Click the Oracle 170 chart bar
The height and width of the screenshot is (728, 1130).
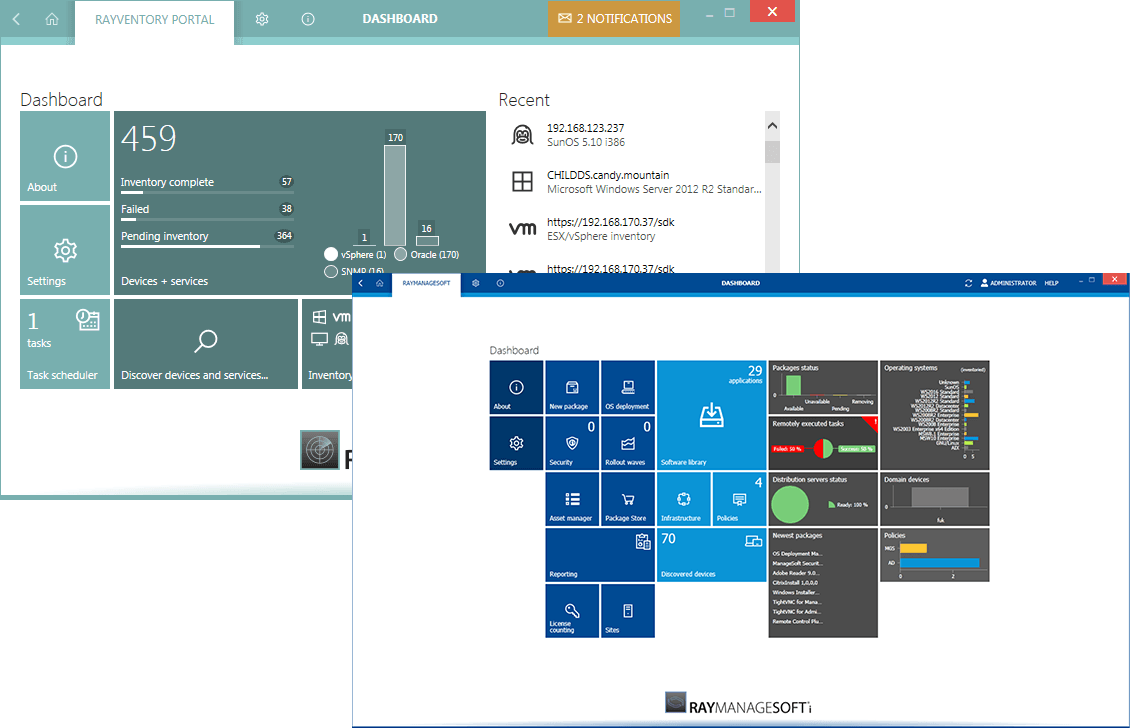pyautogui.click(x=395, y=195)
